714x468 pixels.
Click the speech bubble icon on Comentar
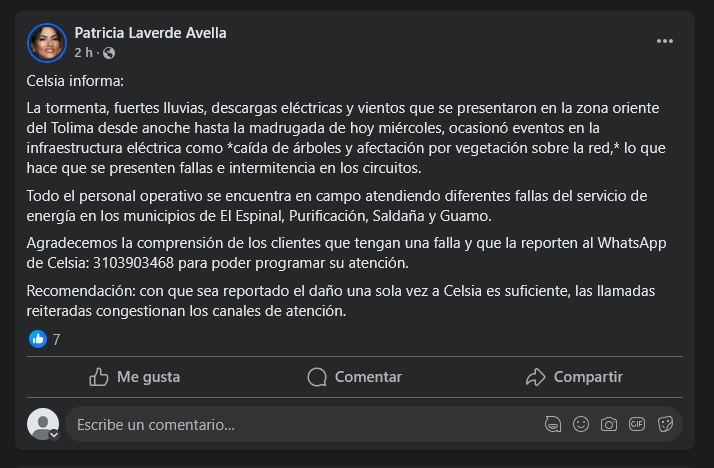[x=317, y=377]
